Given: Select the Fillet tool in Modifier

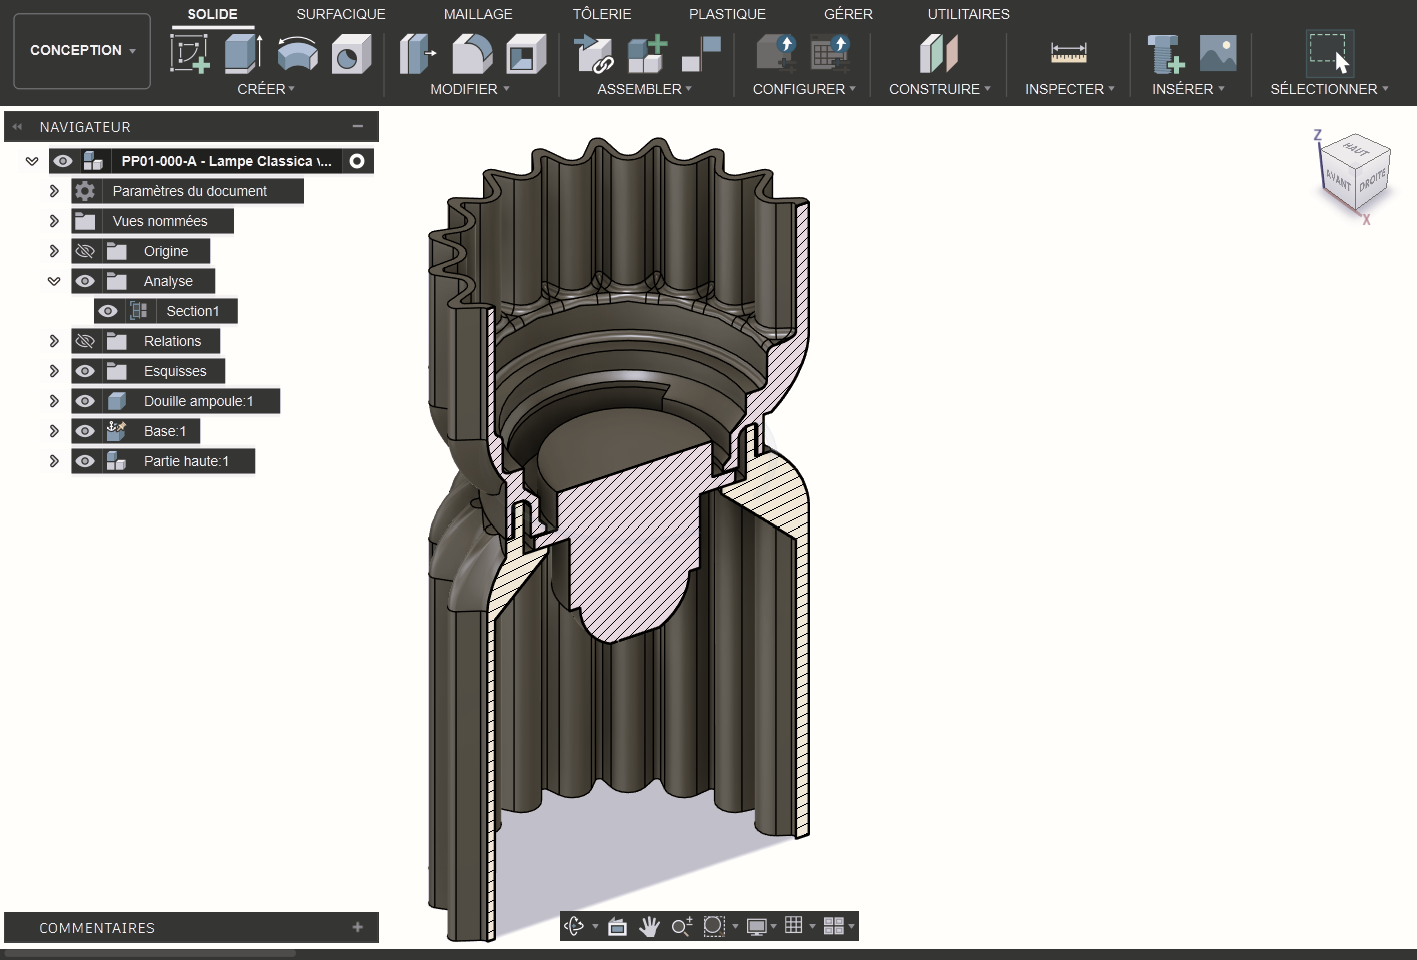Looking at the screenshot, I should click(472, 54).
